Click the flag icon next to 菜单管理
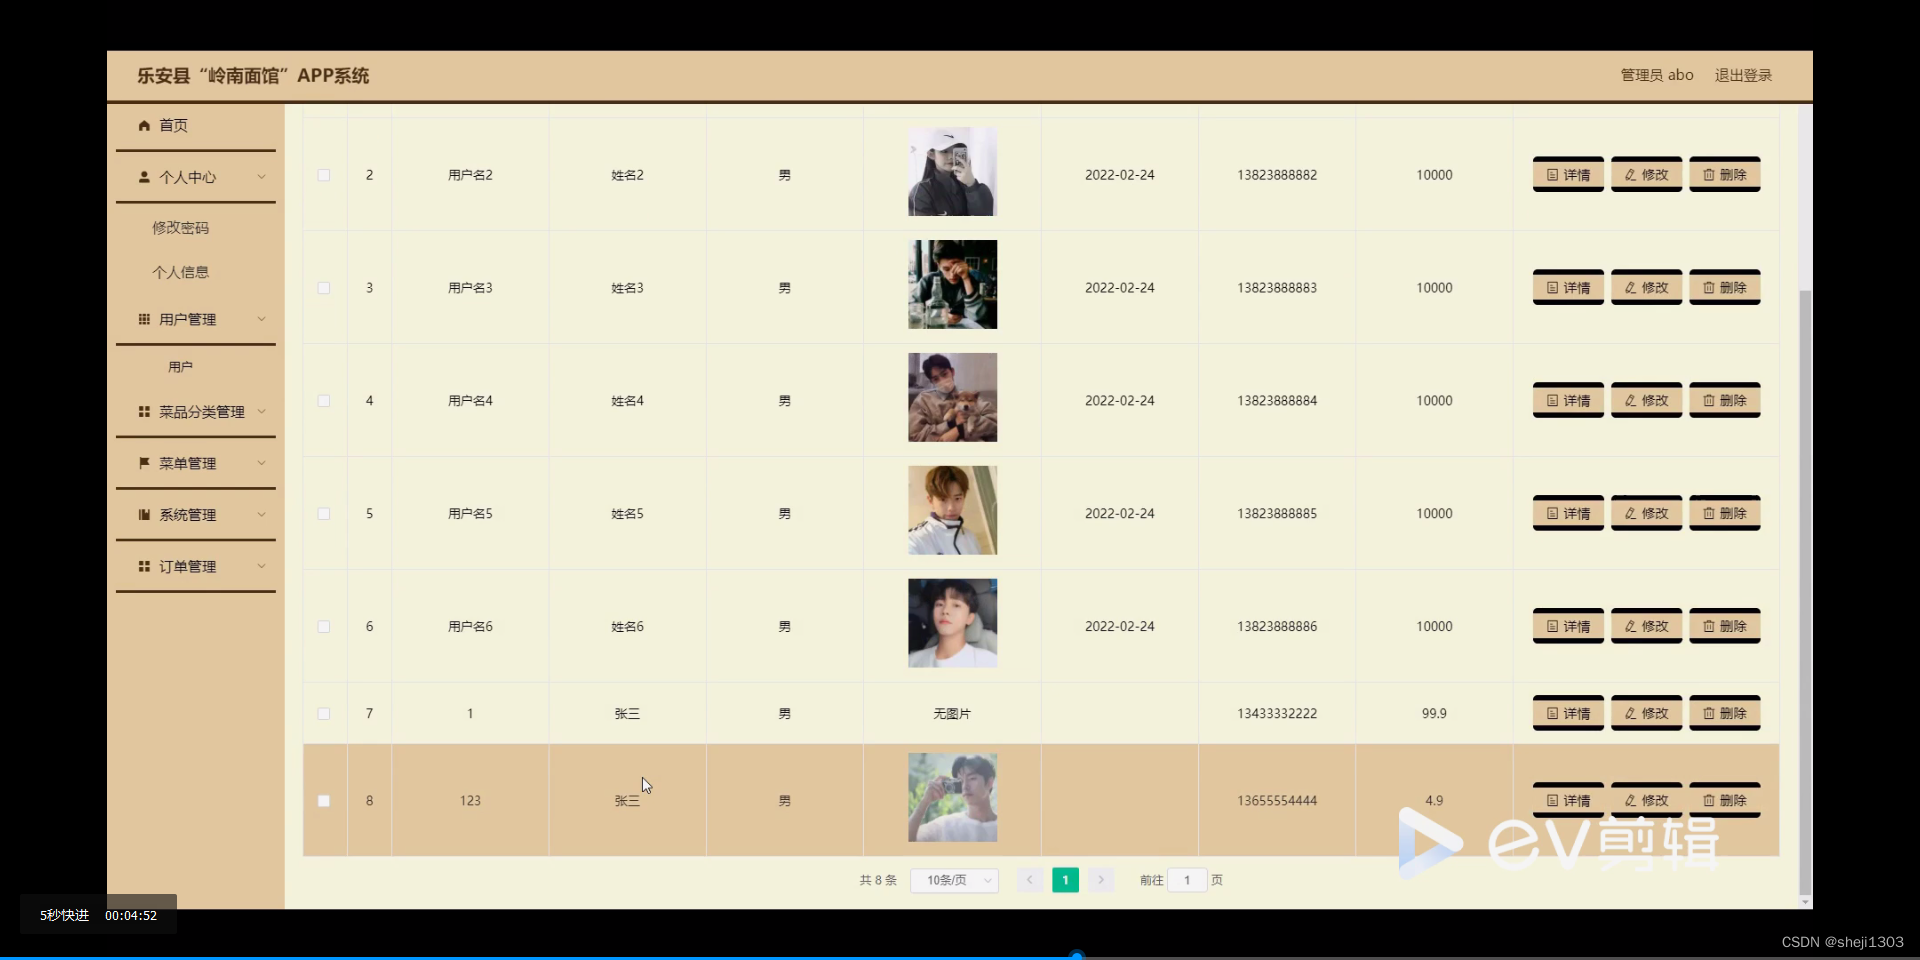This screenshot has width=1920, height=960. coord(145,463)
